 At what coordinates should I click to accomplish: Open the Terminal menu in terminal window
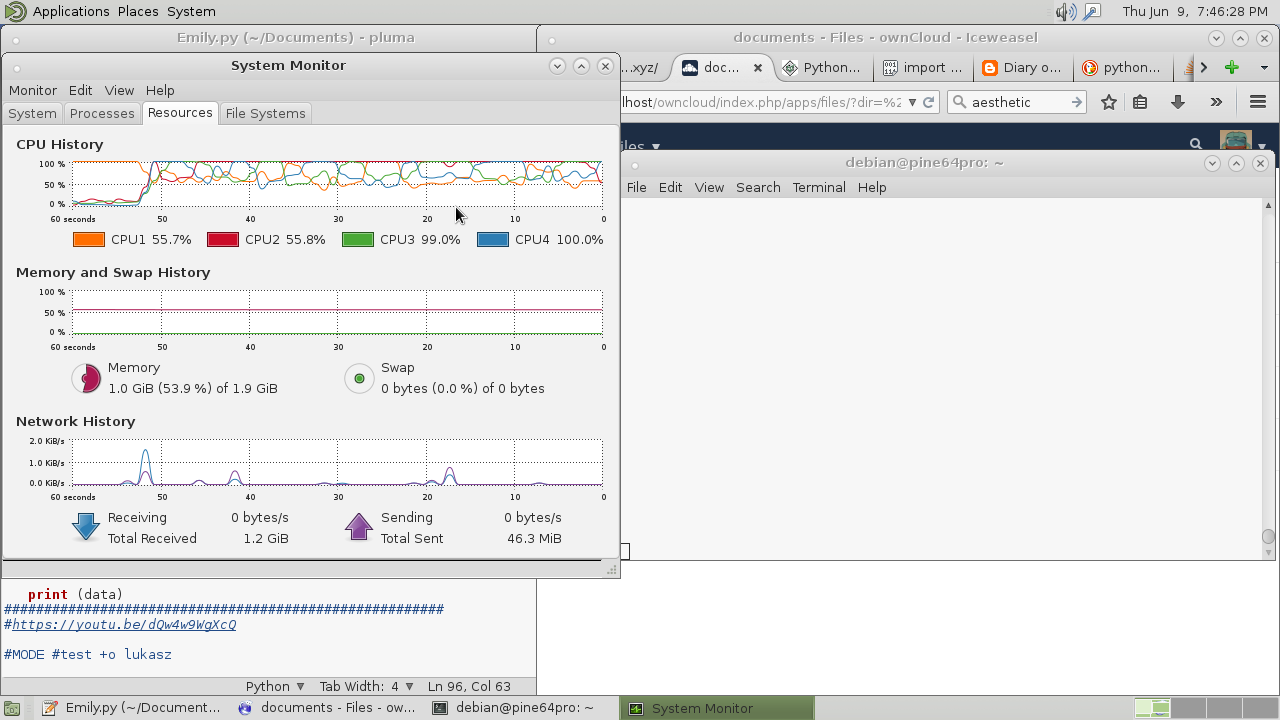pyautogui.click(x=819, y=187)
